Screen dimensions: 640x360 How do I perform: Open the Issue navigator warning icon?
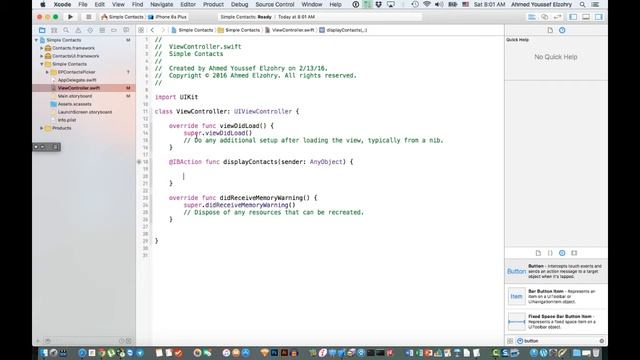78,30
